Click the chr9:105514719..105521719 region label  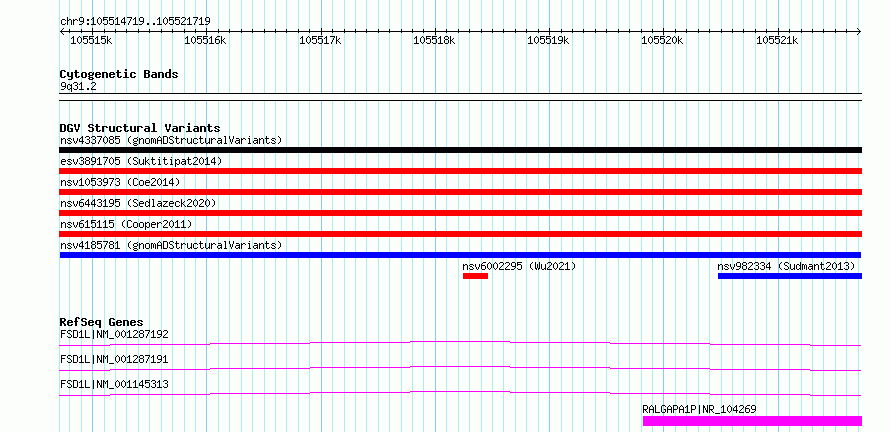click(x=135, y=22)
